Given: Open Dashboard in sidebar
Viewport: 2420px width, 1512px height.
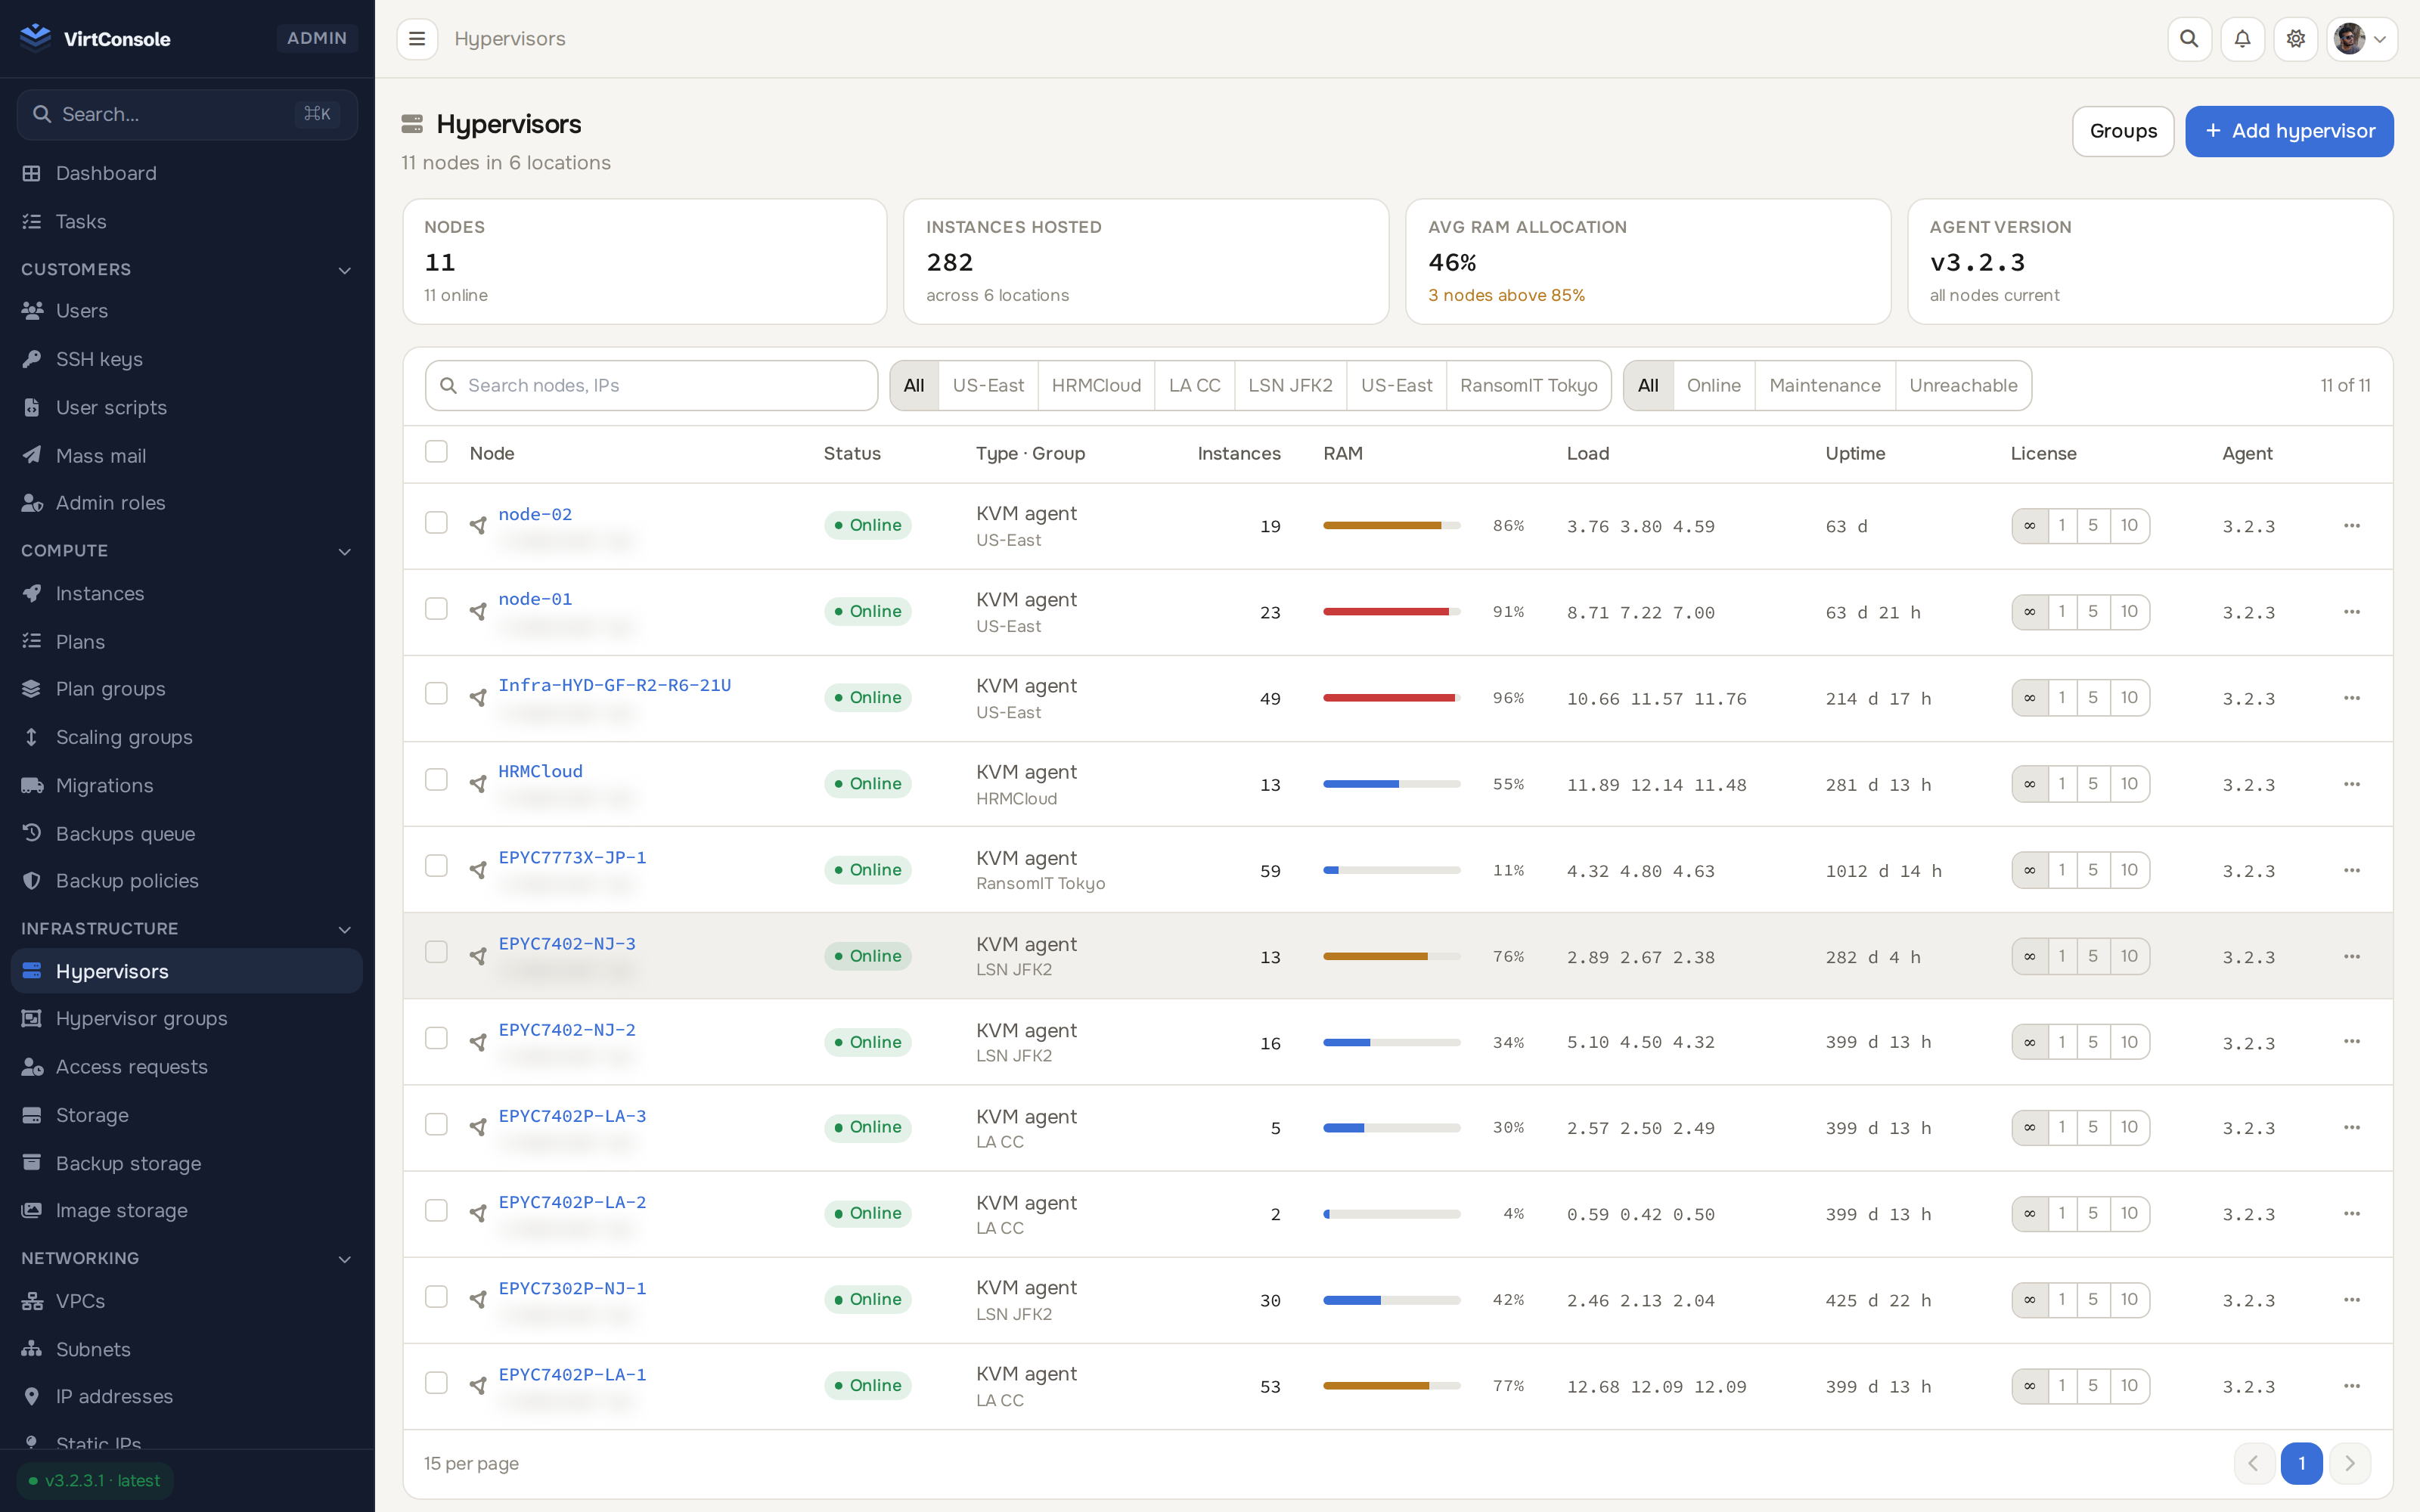Looking at the screenshot, I should [x=187, y=173].
